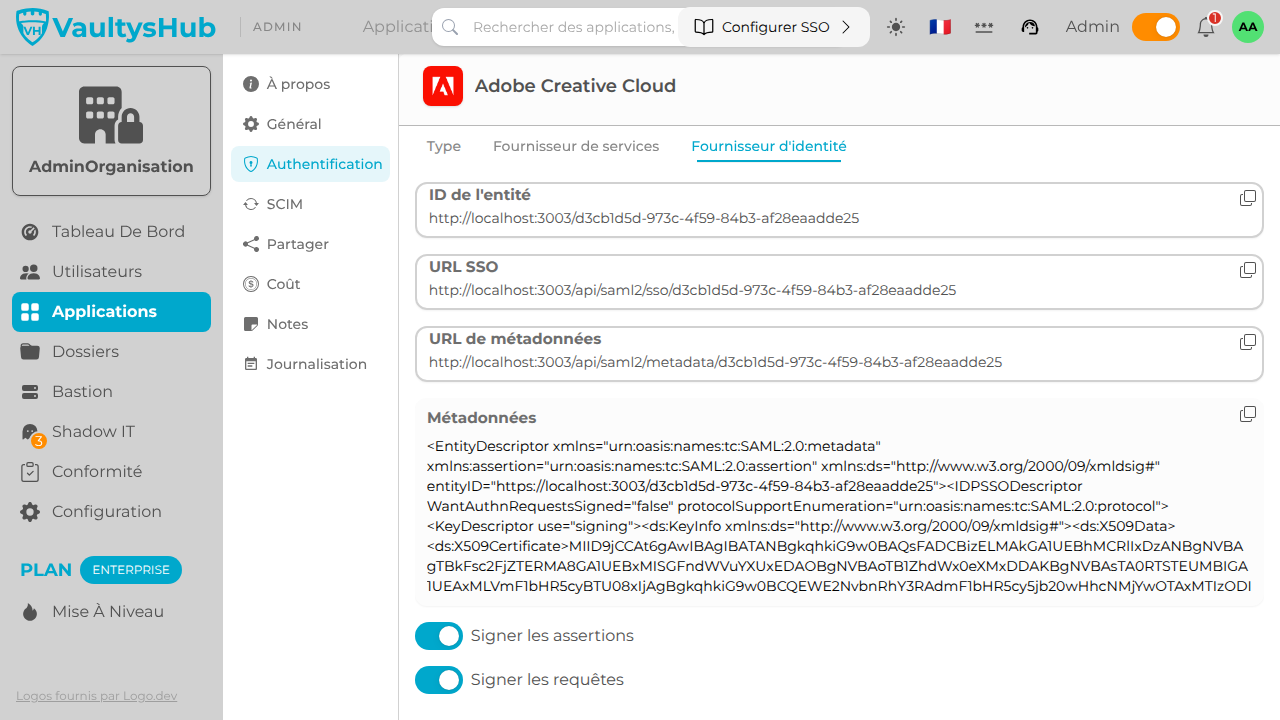The width and height of the screenshot is (1280, 720).
Task: Go to Dossiers page
Action: click(x=111, y=352)
